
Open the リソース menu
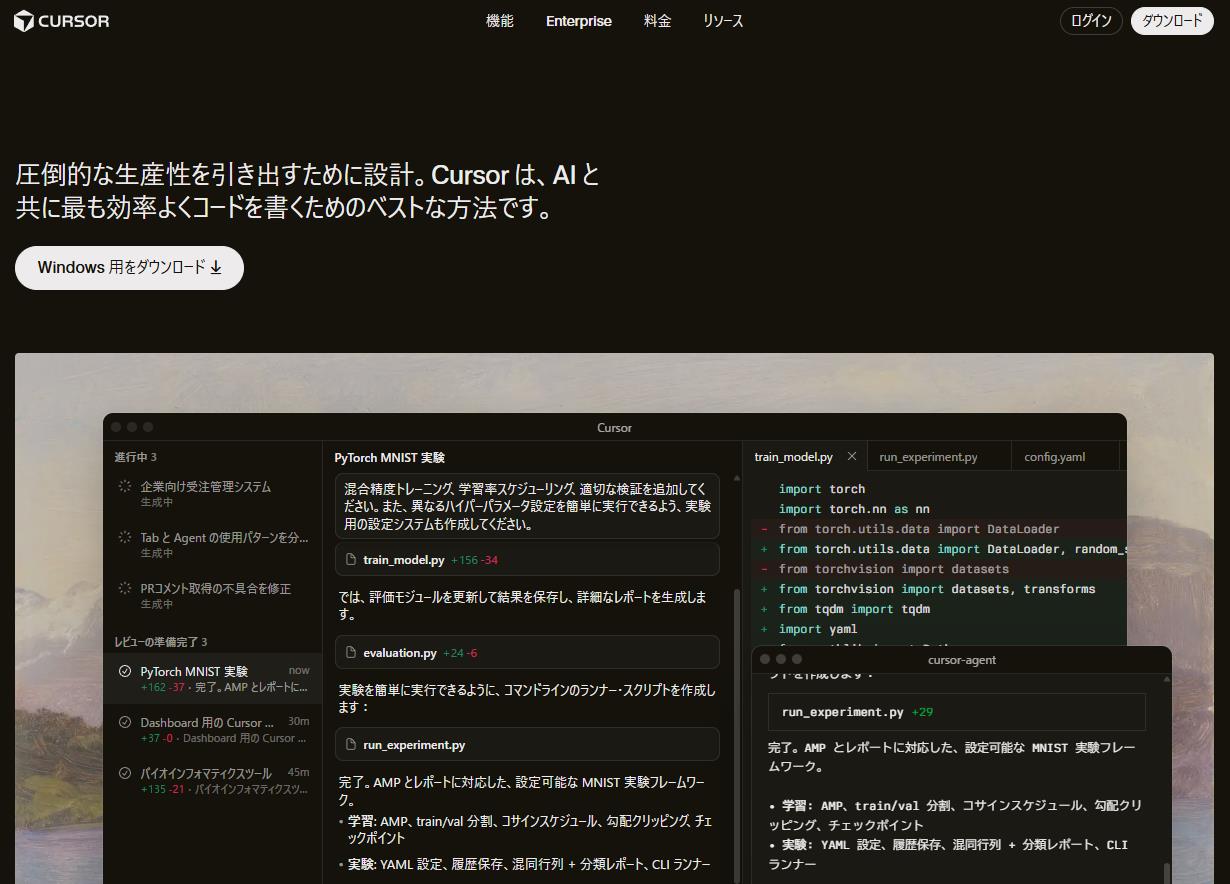point(723,21)
